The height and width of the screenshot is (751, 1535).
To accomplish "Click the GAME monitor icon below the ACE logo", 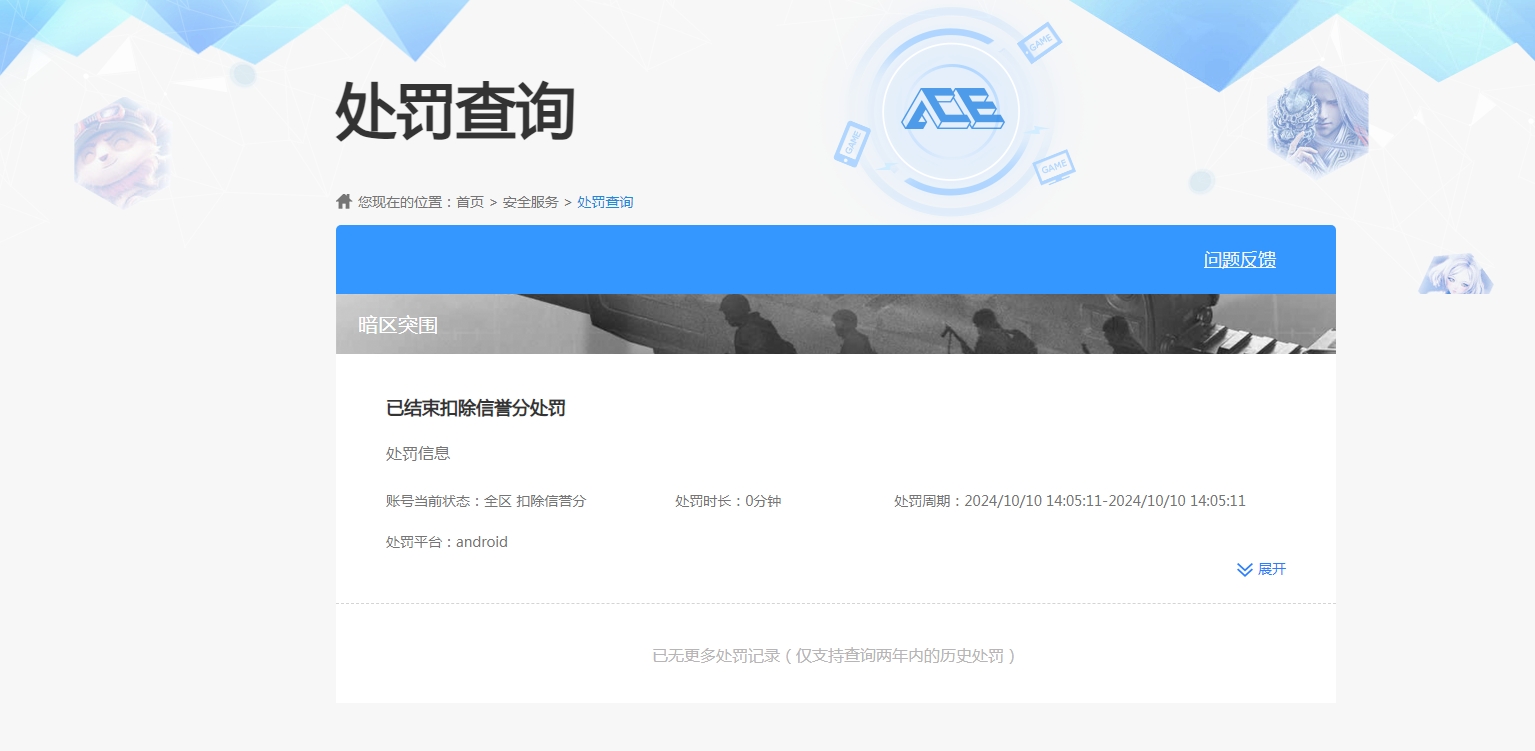I will [x=1055, y=166].
